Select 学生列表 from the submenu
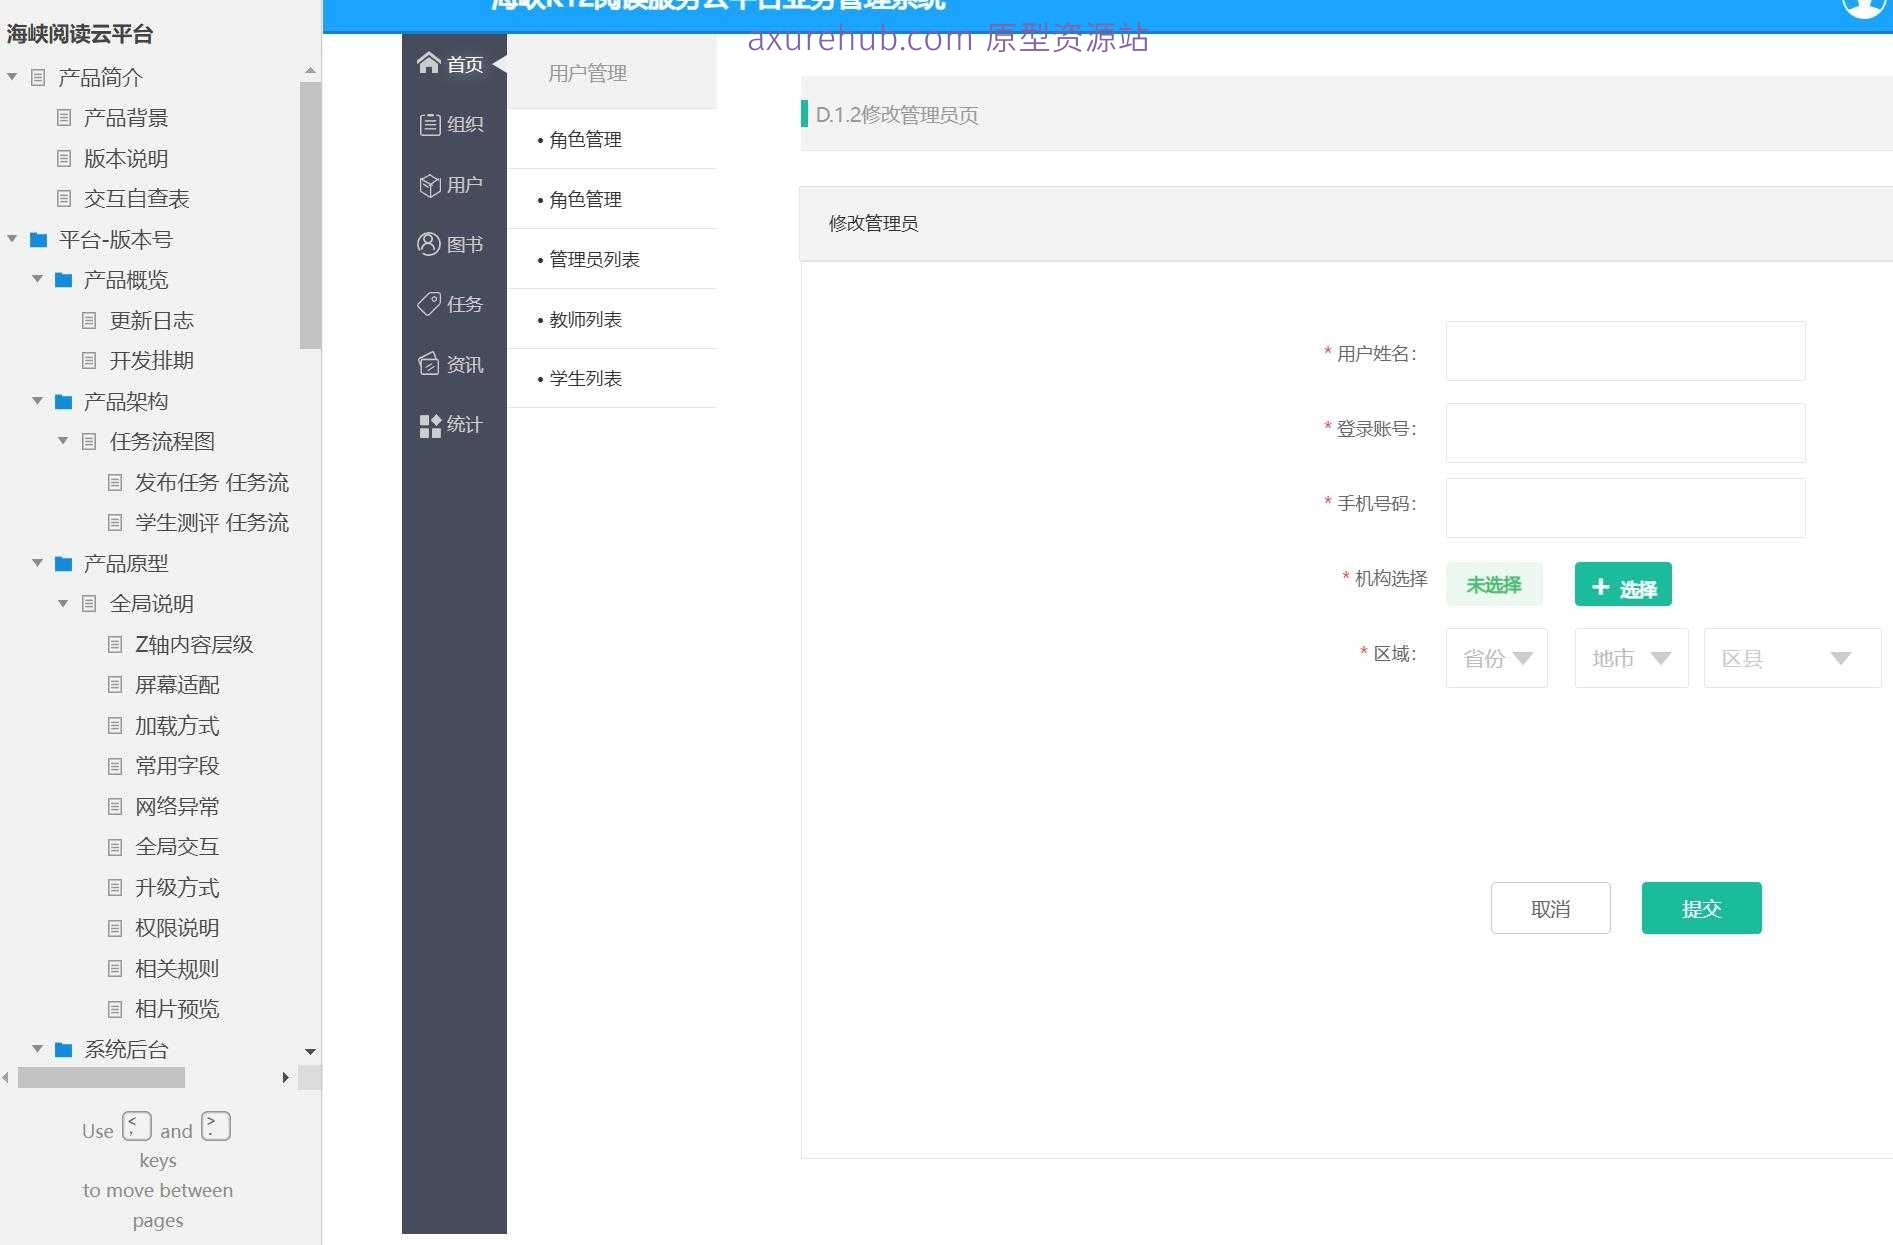Screen dimensions: 1893x1245 click(586, 378)
